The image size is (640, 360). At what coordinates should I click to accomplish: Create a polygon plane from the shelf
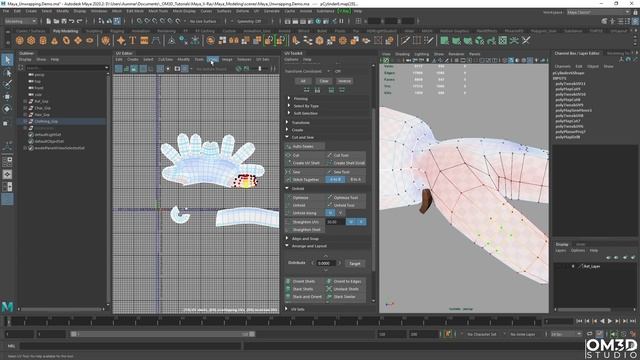coord(78,40)
